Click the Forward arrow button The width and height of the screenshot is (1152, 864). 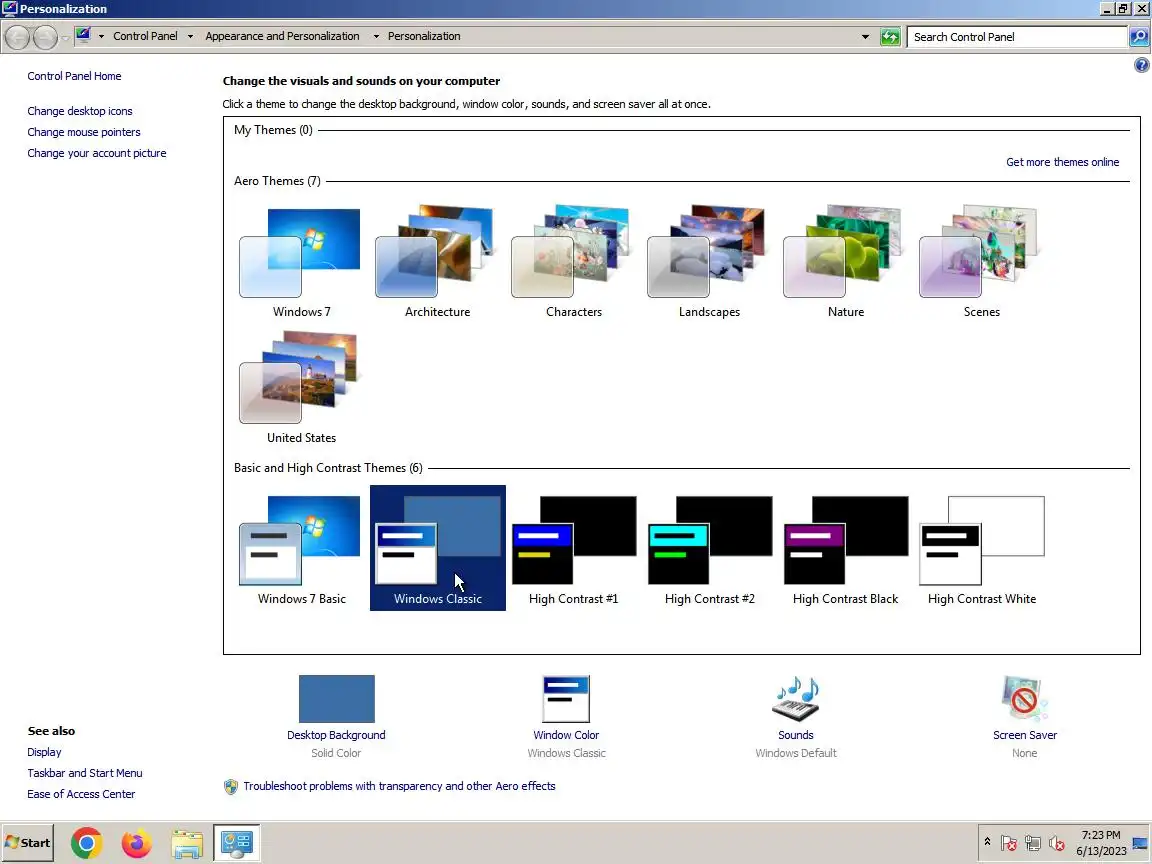(x=45, y=37)
